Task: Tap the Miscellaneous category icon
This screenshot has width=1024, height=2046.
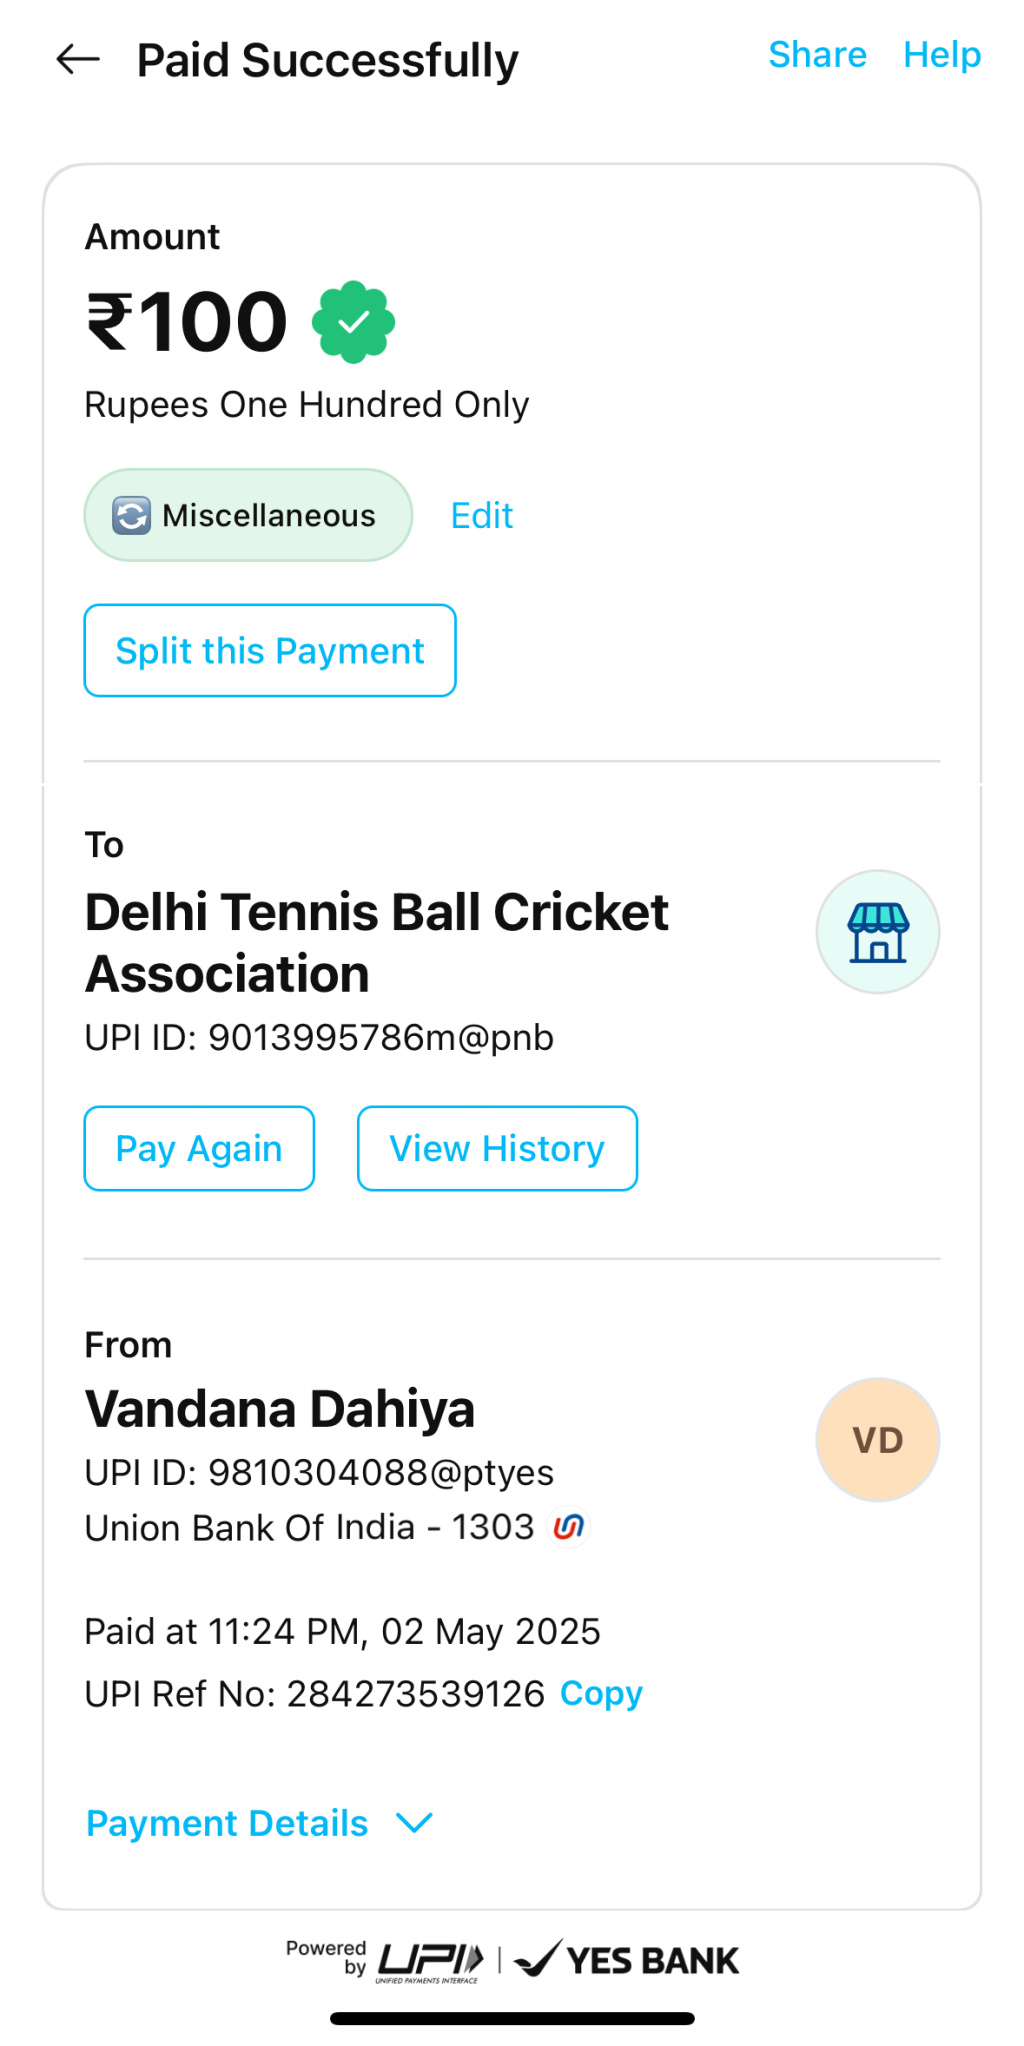Action: (x=131, y=516)
